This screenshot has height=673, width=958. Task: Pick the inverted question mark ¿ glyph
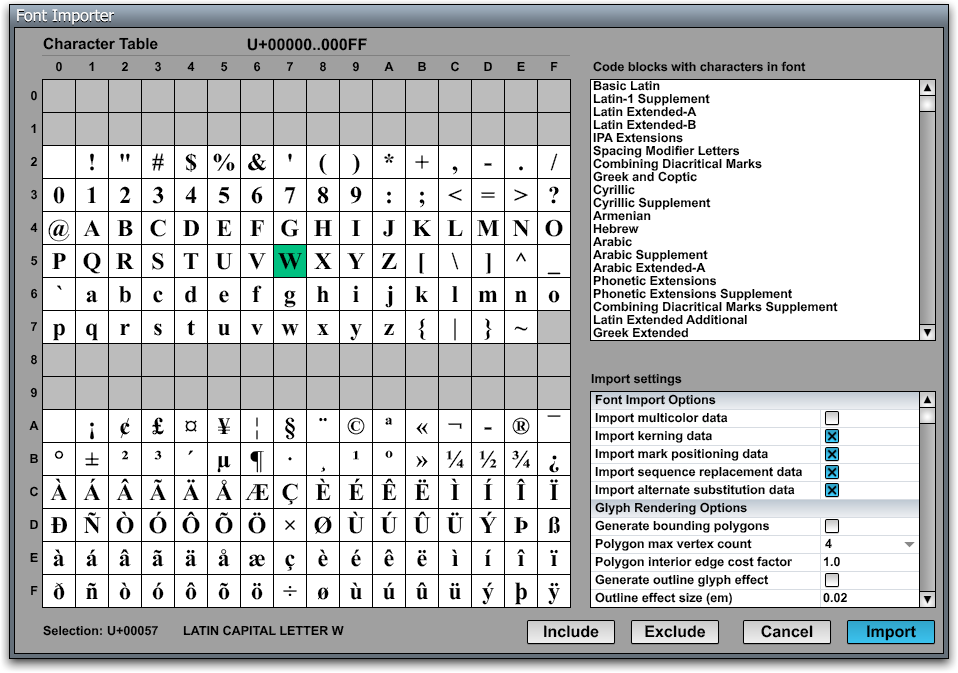pos(554,459)
